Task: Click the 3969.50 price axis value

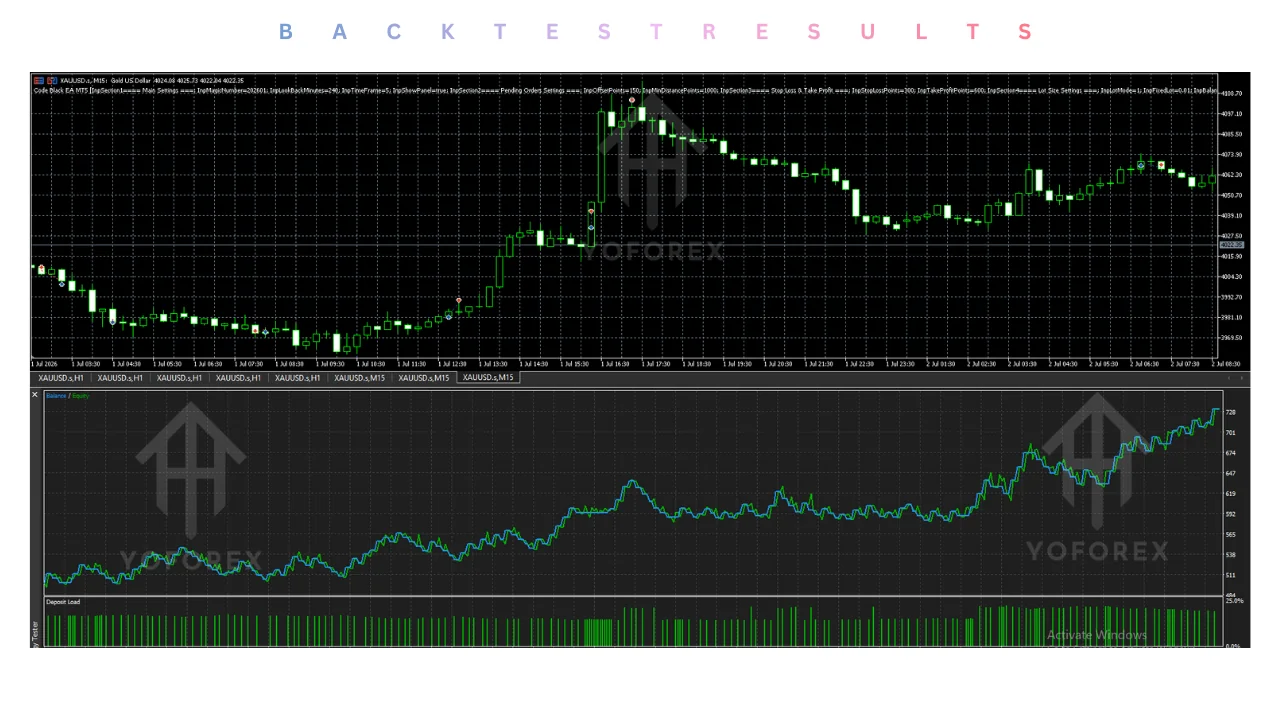Action: 1232,338
